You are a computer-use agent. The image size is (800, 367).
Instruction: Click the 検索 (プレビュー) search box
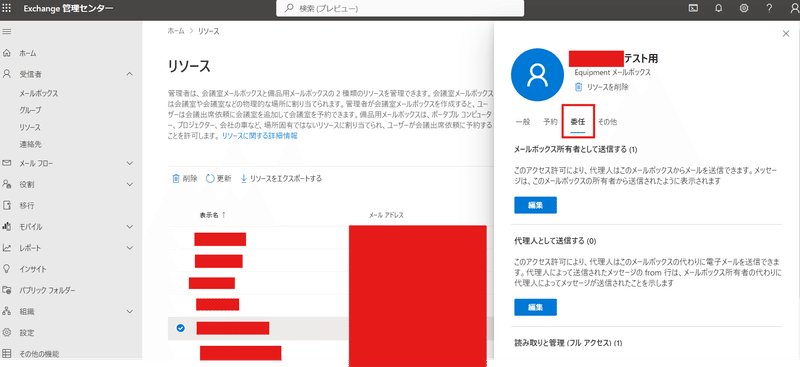click(400, 8)
